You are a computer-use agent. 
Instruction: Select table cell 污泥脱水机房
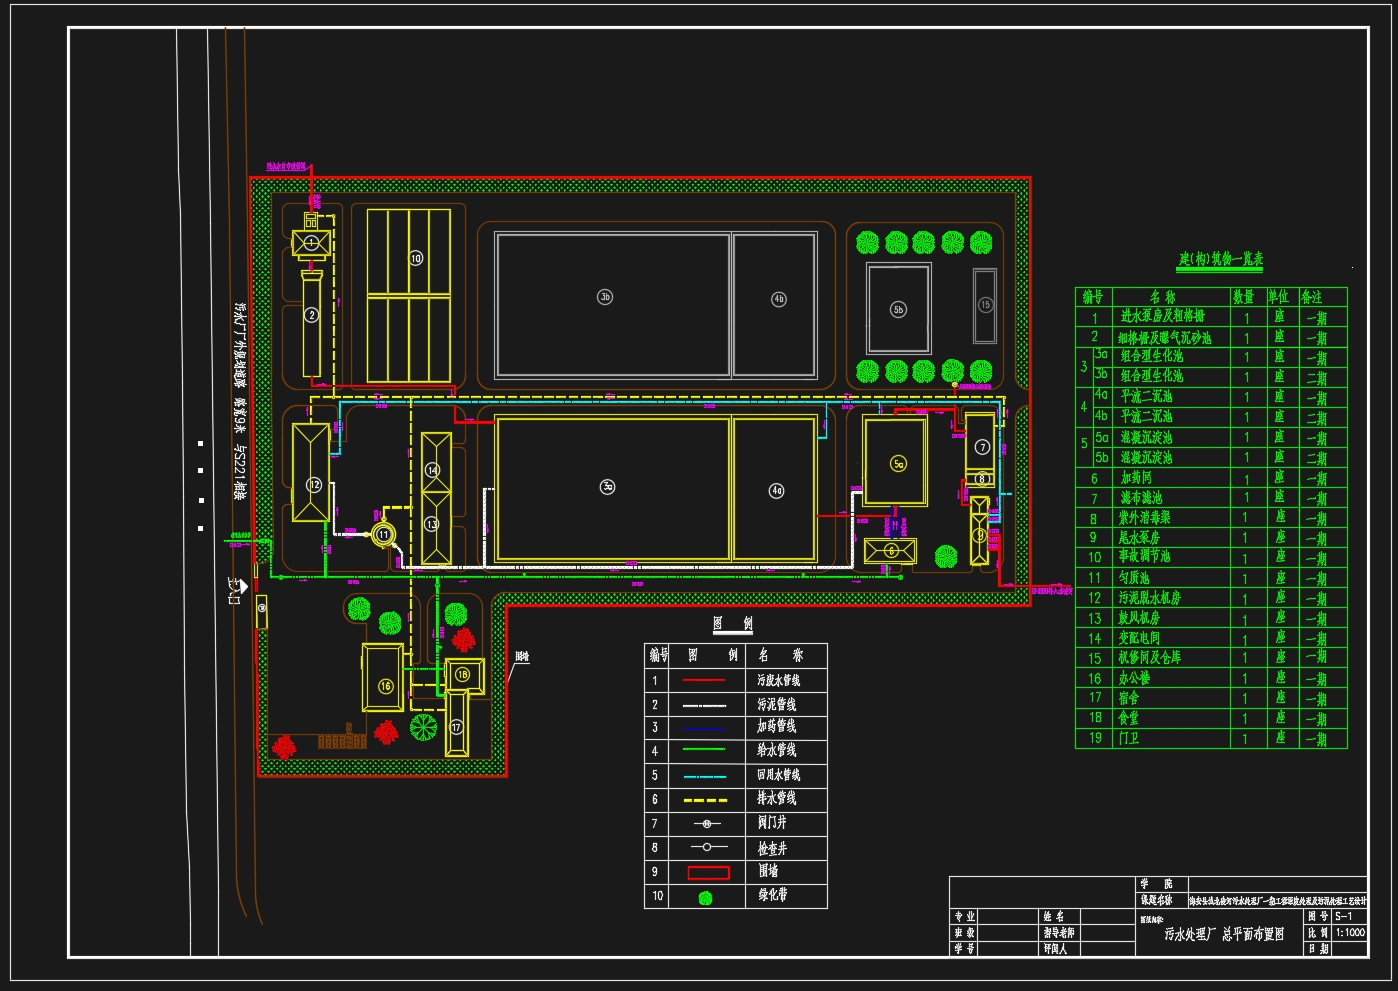tap(1149, 598)
